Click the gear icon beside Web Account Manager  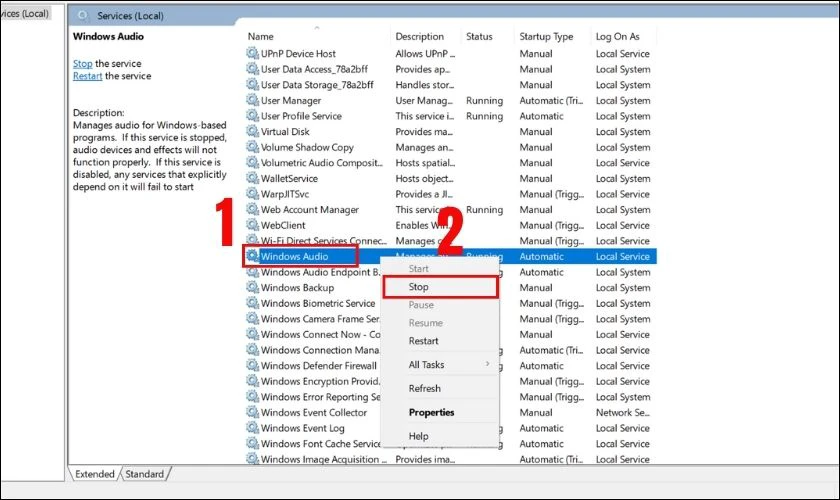[252, 209]
